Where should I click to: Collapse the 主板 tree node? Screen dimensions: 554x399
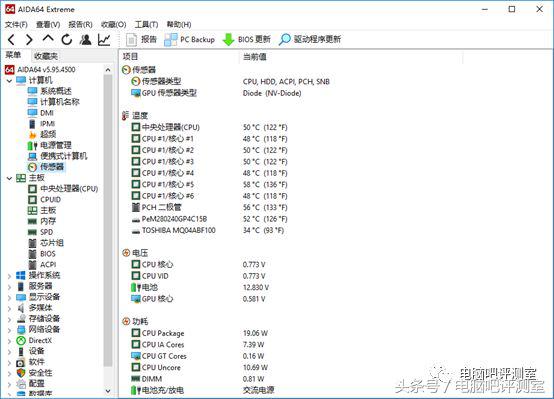[x=10, y=178]
